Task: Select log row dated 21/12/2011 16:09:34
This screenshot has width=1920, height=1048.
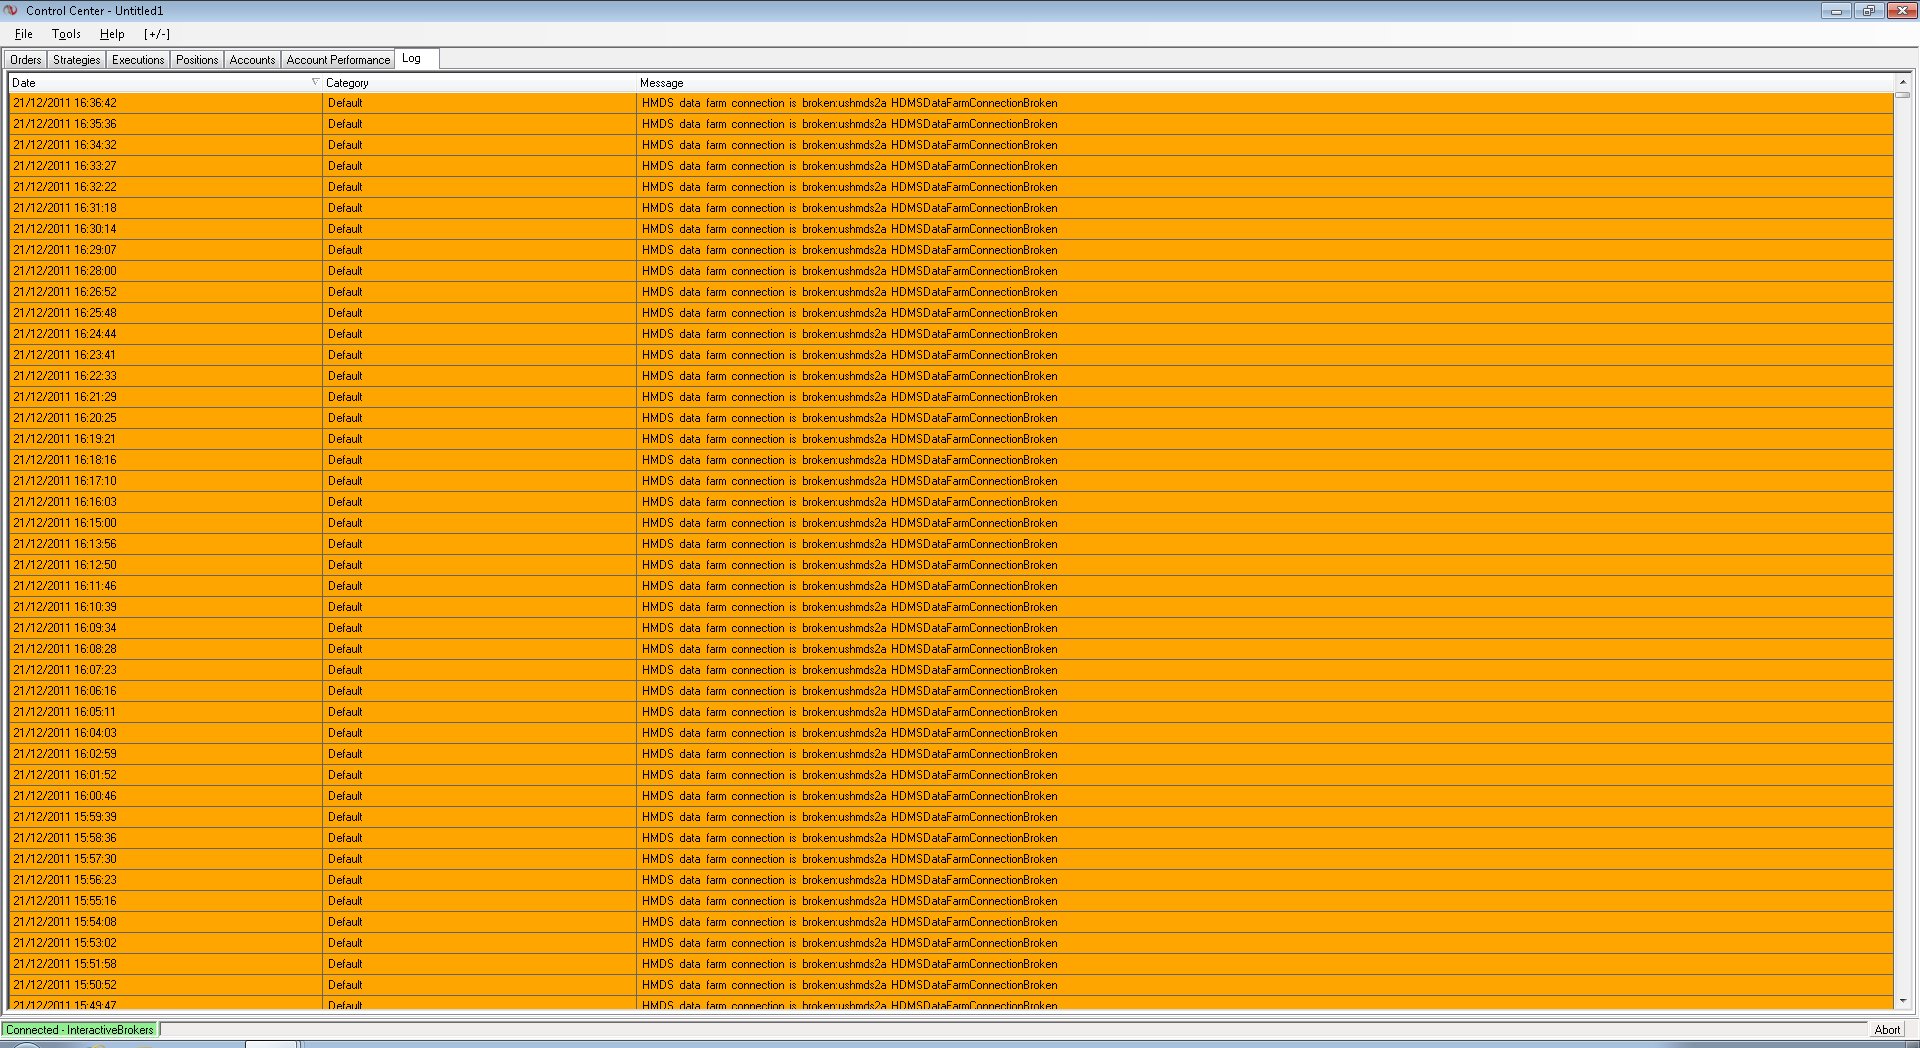Action: (951, 628)
